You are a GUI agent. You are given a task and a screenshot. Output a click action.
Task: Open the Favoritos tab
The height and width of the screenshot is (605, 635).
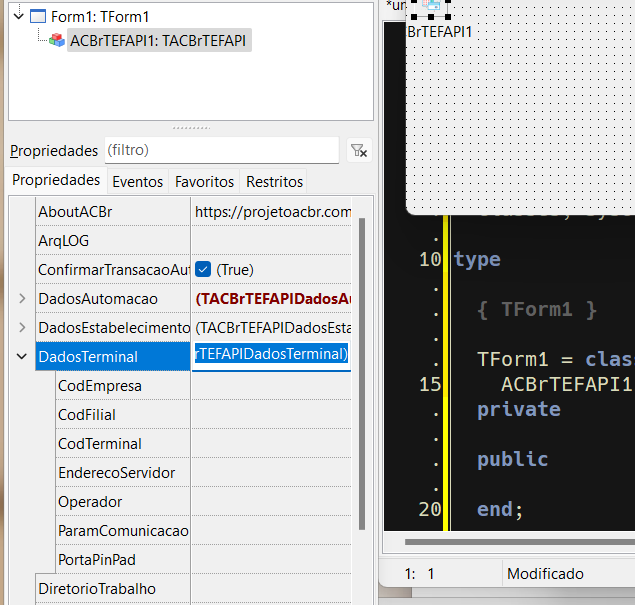pos(205,181)
